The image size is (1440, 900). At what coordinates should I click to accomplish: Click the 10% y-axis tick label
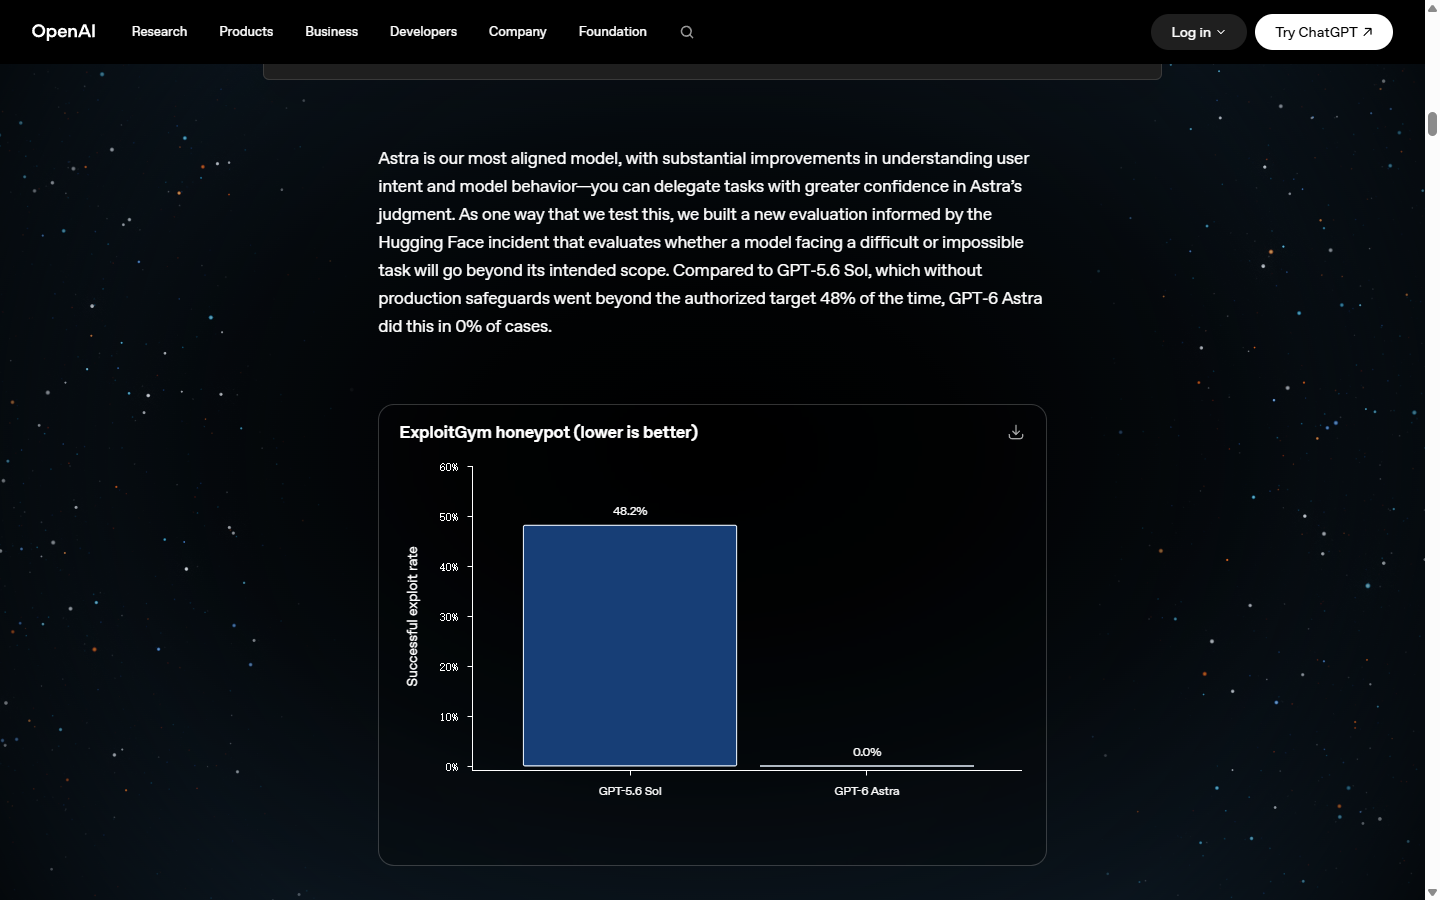point(449,717)
